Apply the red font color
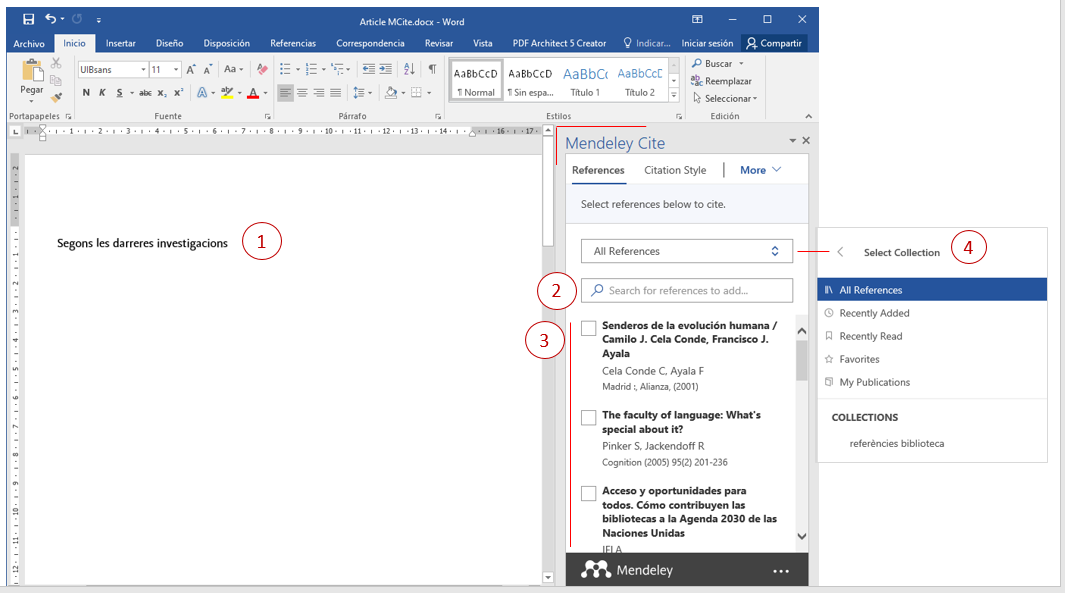This screenshot has height=593, width=1065. [253, 93]
